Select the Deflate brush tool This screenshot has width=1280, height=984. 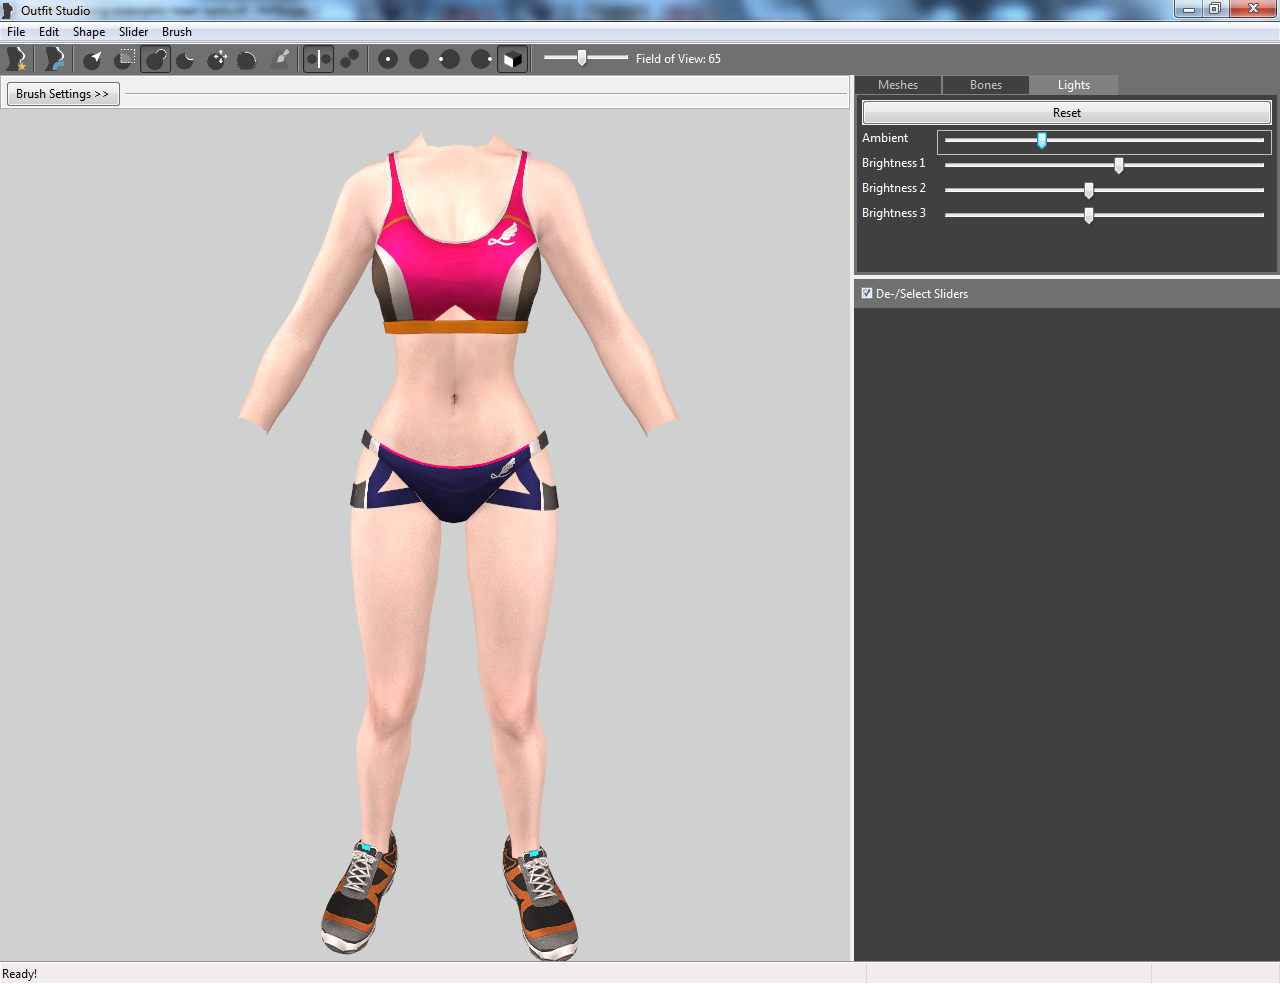tap(187, 59)
